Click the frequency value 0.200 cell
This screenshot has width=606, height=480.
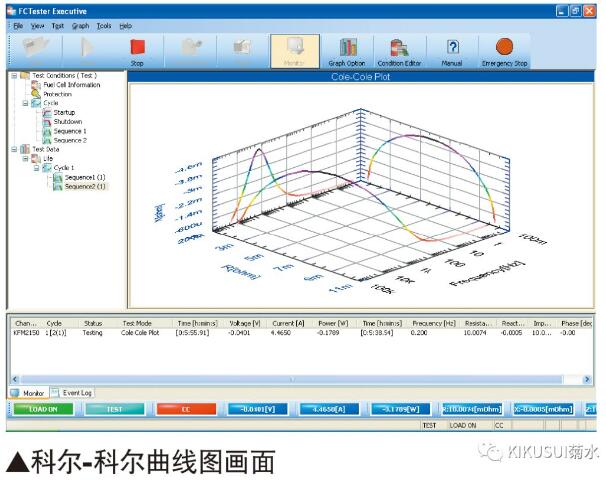(419, 333)
